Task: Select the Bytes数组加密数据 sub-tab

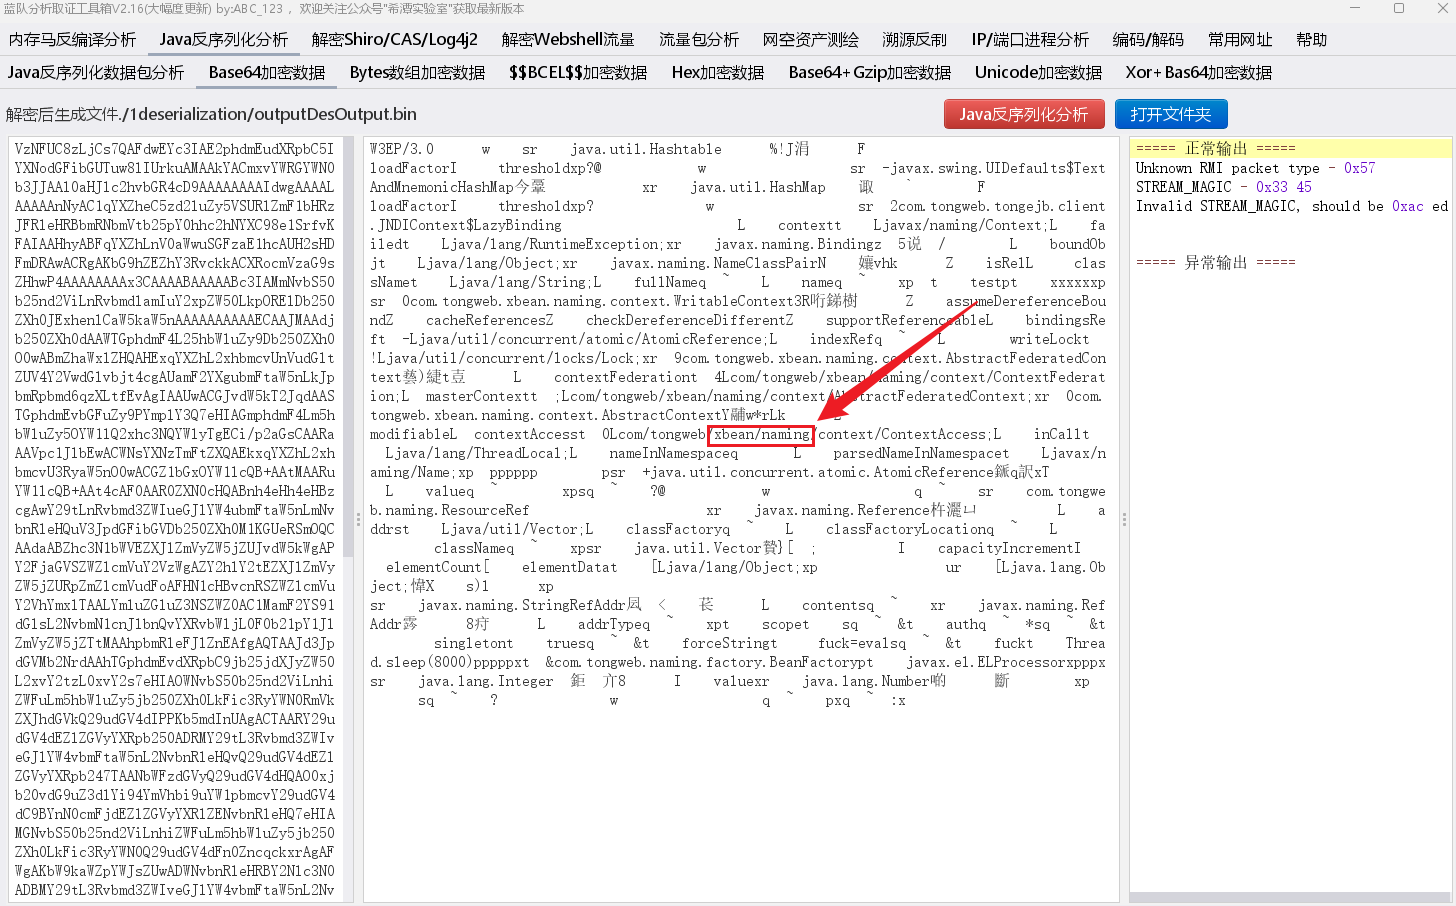Action: (417, 73)
